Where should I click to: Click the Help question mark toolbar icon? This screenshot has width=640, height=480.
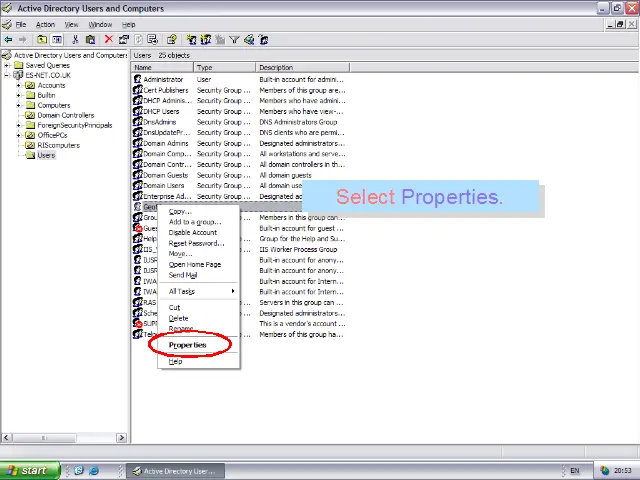171,40
